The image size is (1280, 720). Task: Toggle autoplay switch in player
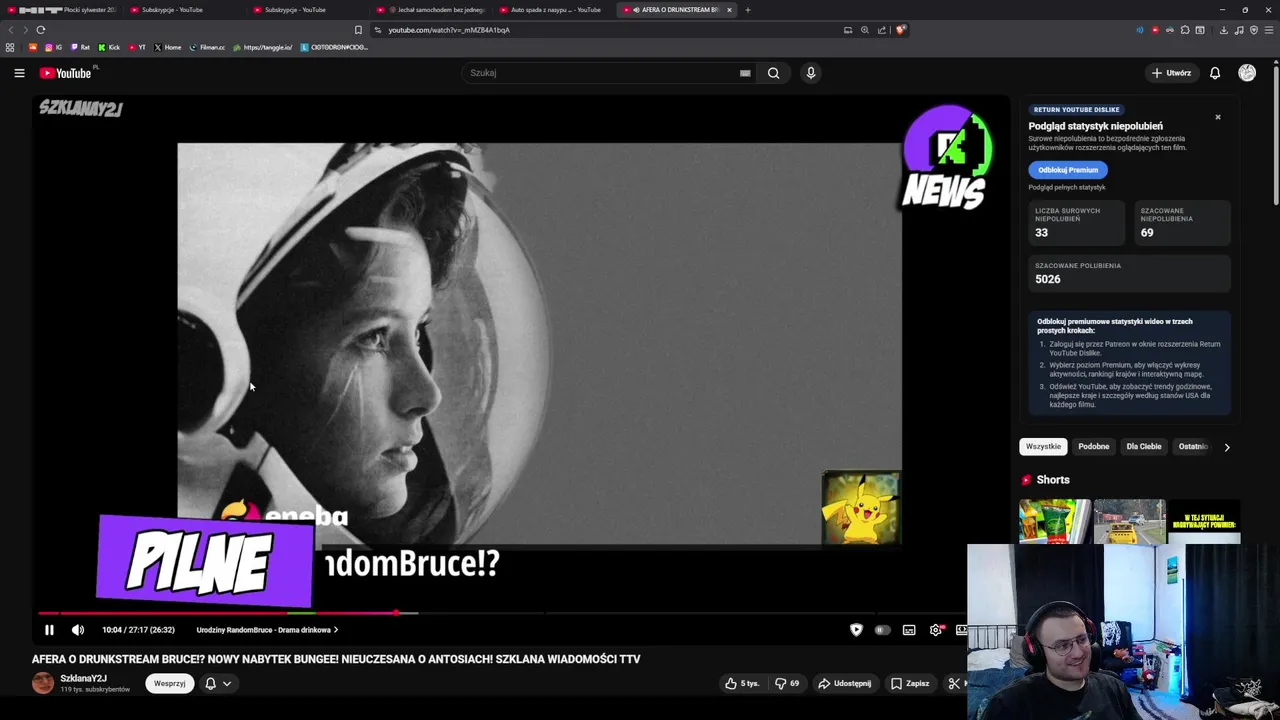(x=882, y=630)
